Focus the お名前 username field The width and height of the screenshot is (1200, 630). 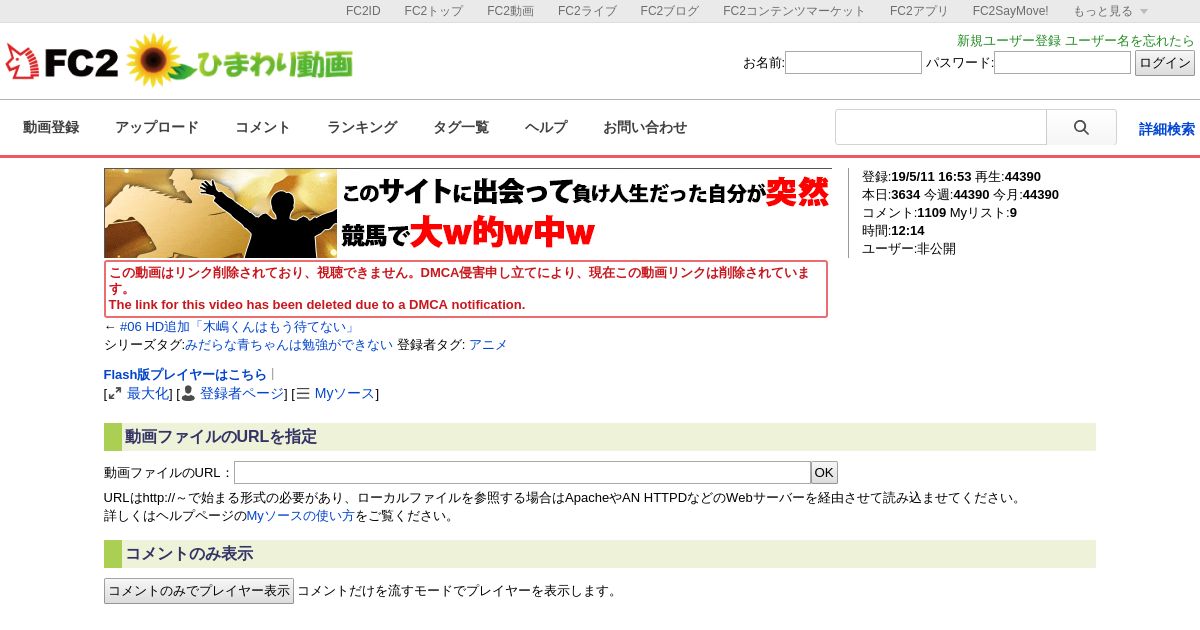coord(854,63)
